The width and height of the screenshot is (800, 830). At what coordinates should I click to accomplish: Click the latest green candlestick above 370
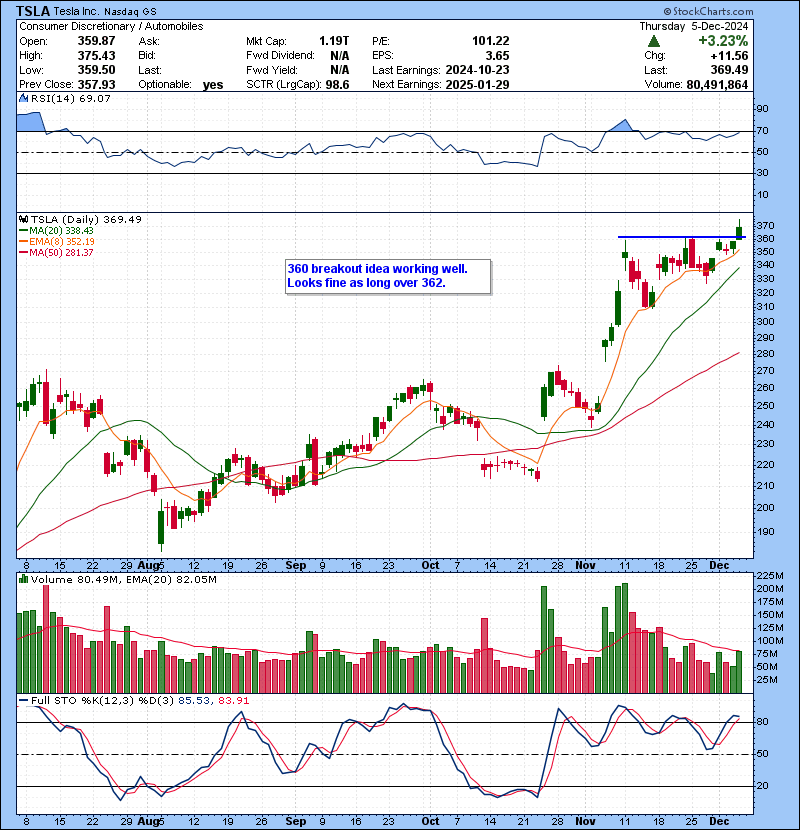(x=739, y=231)
